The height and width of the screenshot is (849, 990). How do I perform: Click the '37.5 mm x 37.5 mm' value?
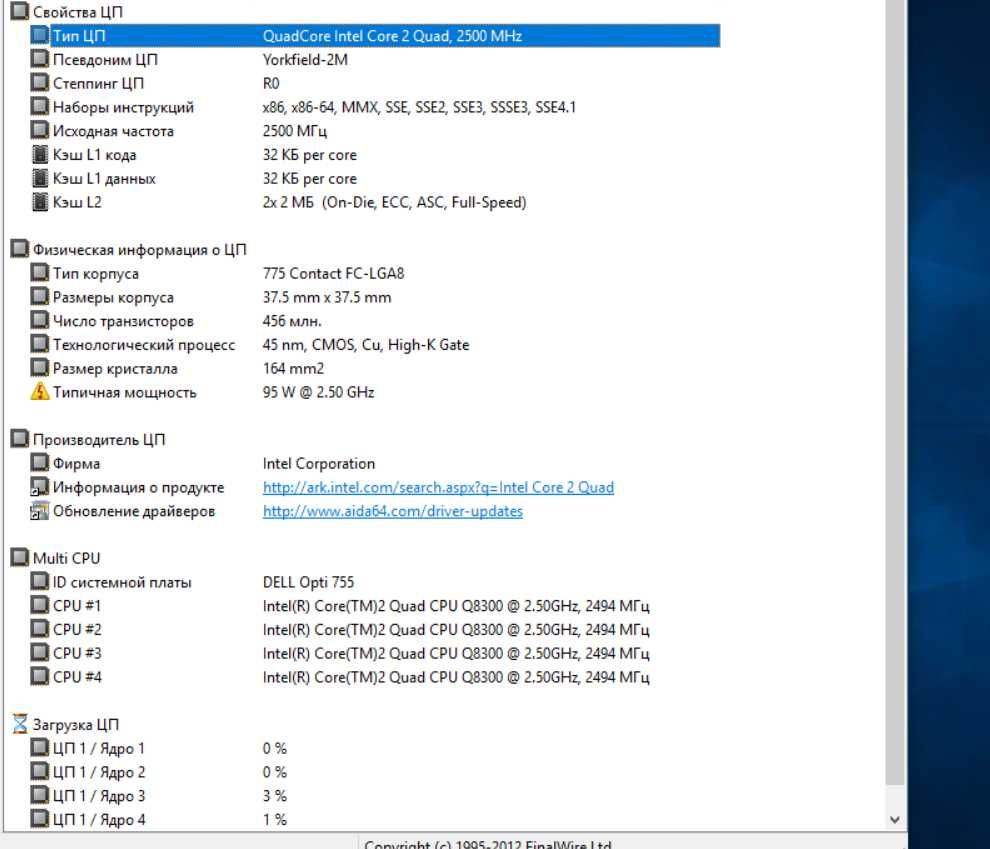coord(327,297)
